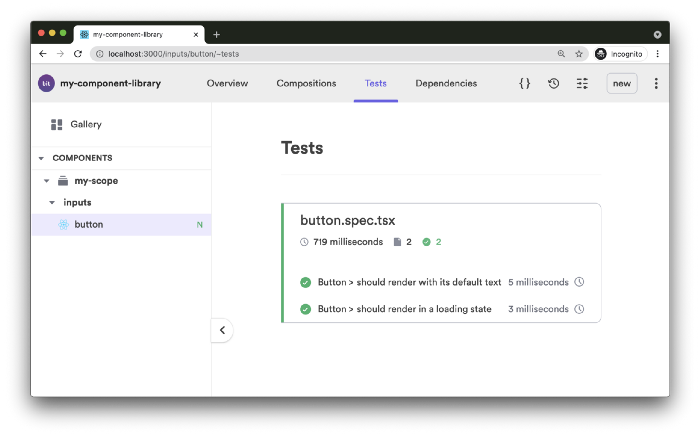The image size is (700, 437).
Task: Open the tab search dropdown in title bar
Action: click(657, 34)
